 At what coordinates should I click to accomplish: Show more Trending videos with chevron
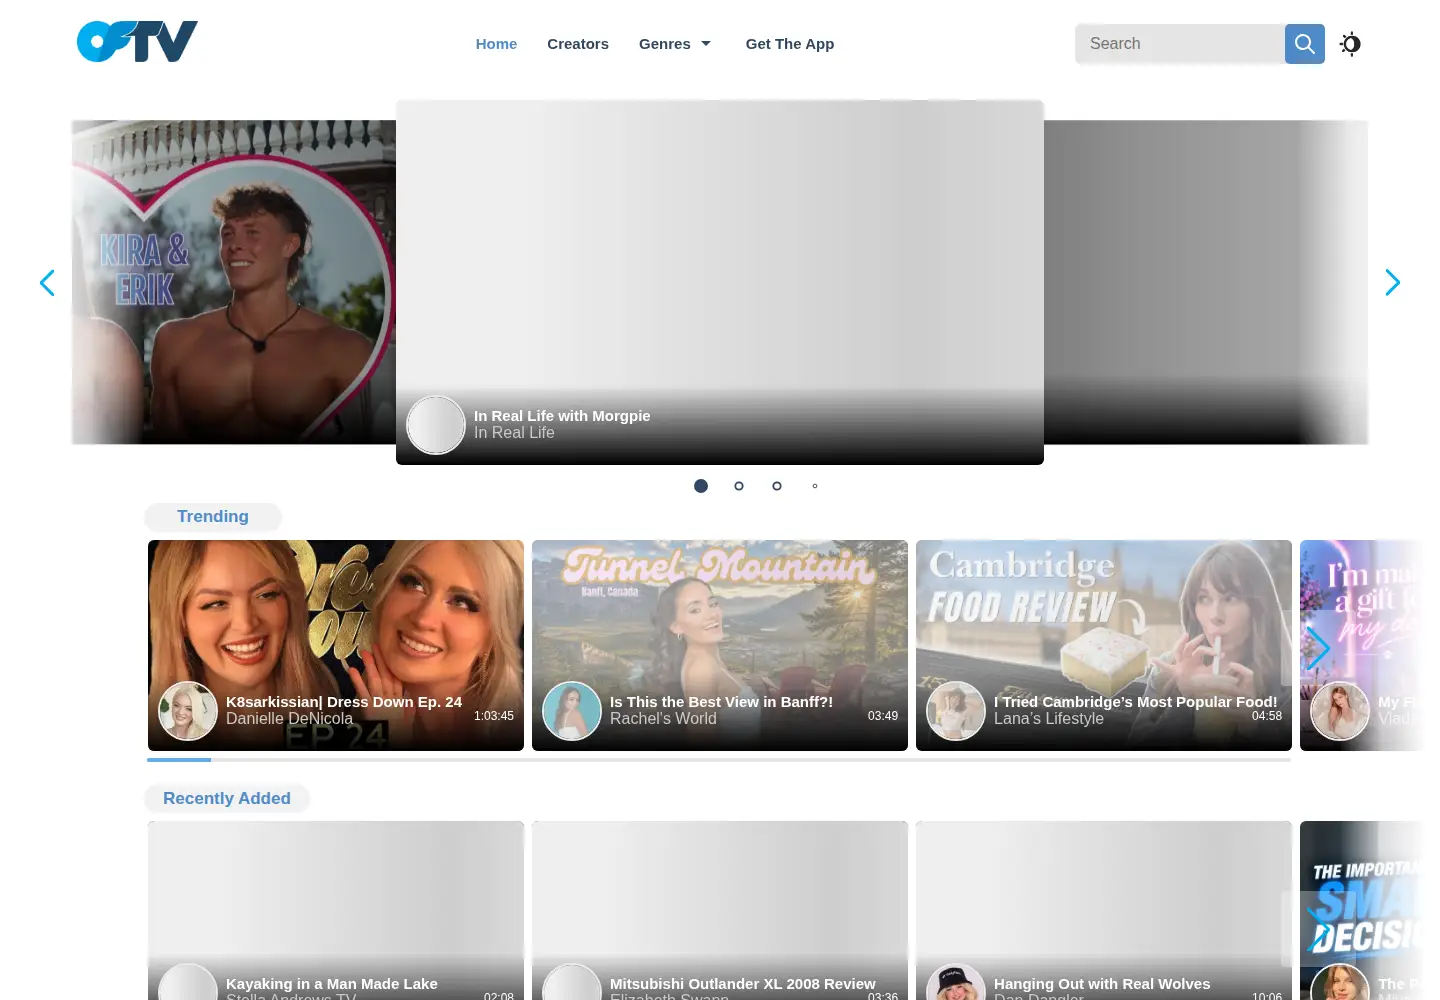(1318, 648)
